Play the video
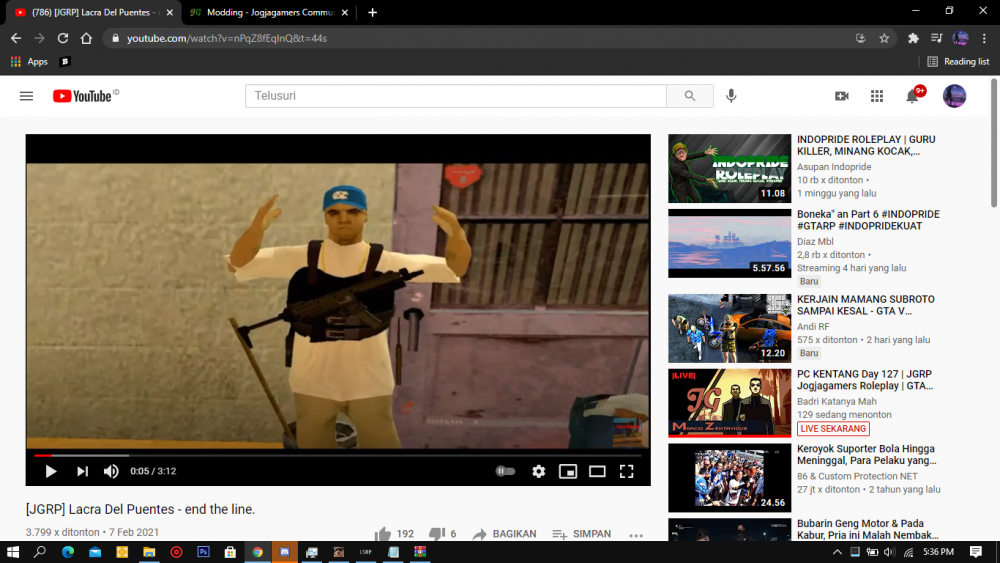The height and width of the screenshot is (563, 1000). click(x=50, y=471)
